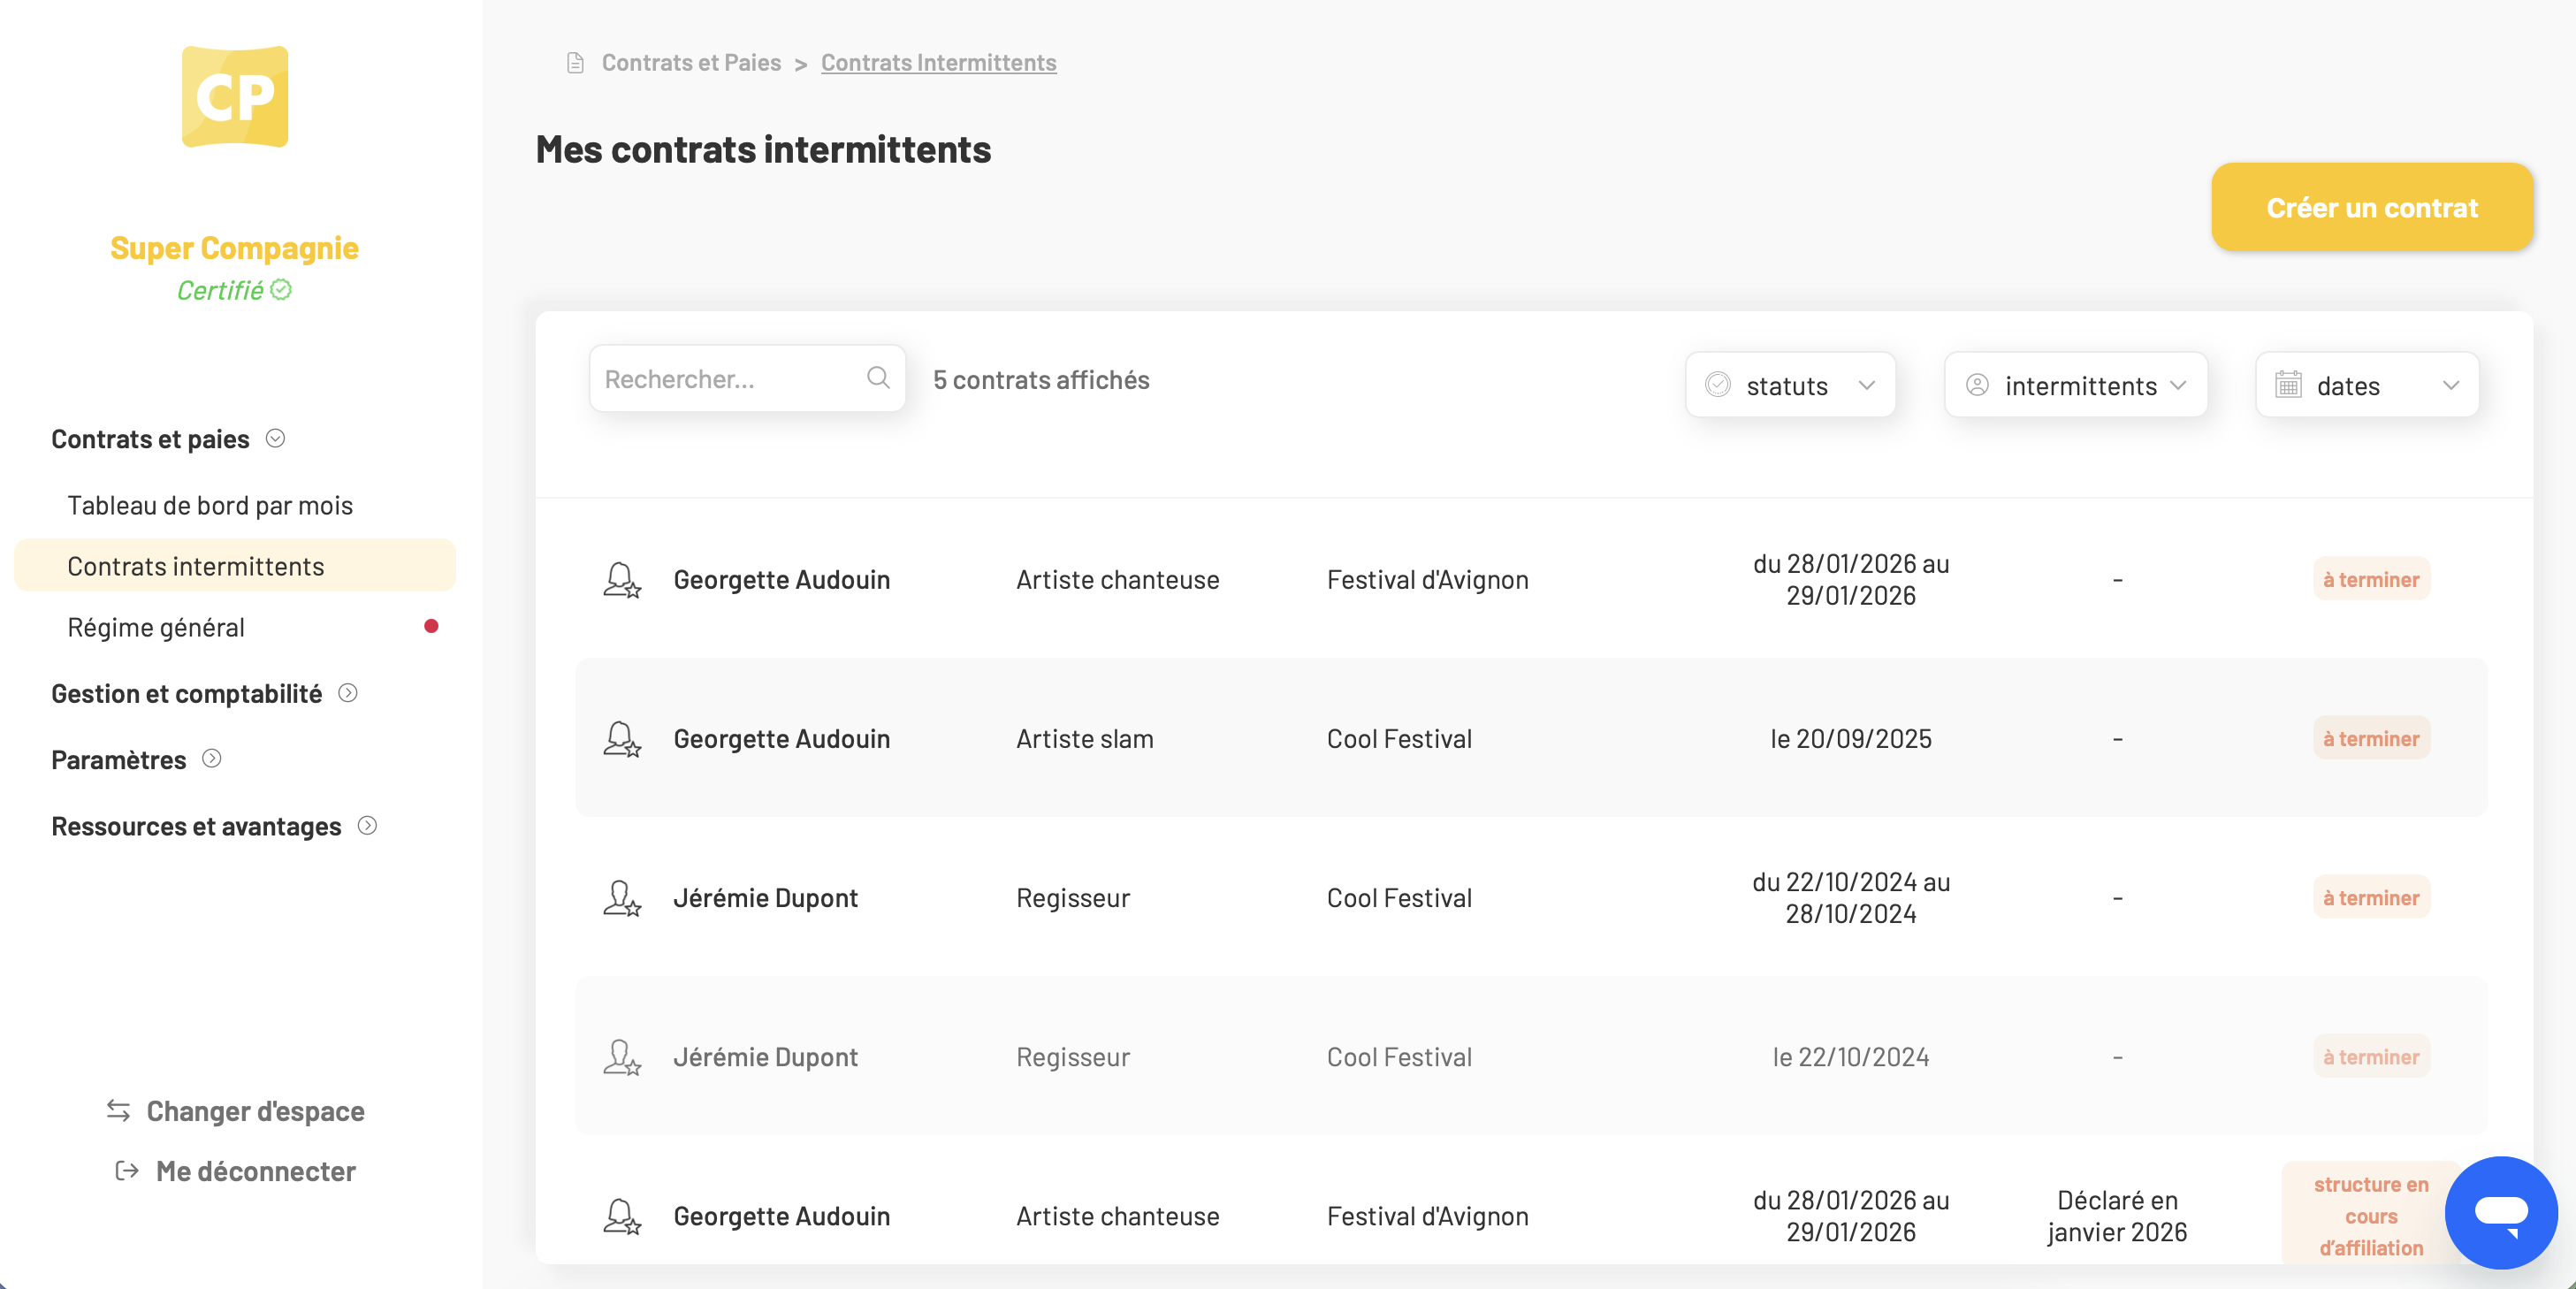The height and width of the screenshot is (1289, 2576).
Task: Click Cool Festival in le 20/09/2025 row
Action: pos(1399,738)
